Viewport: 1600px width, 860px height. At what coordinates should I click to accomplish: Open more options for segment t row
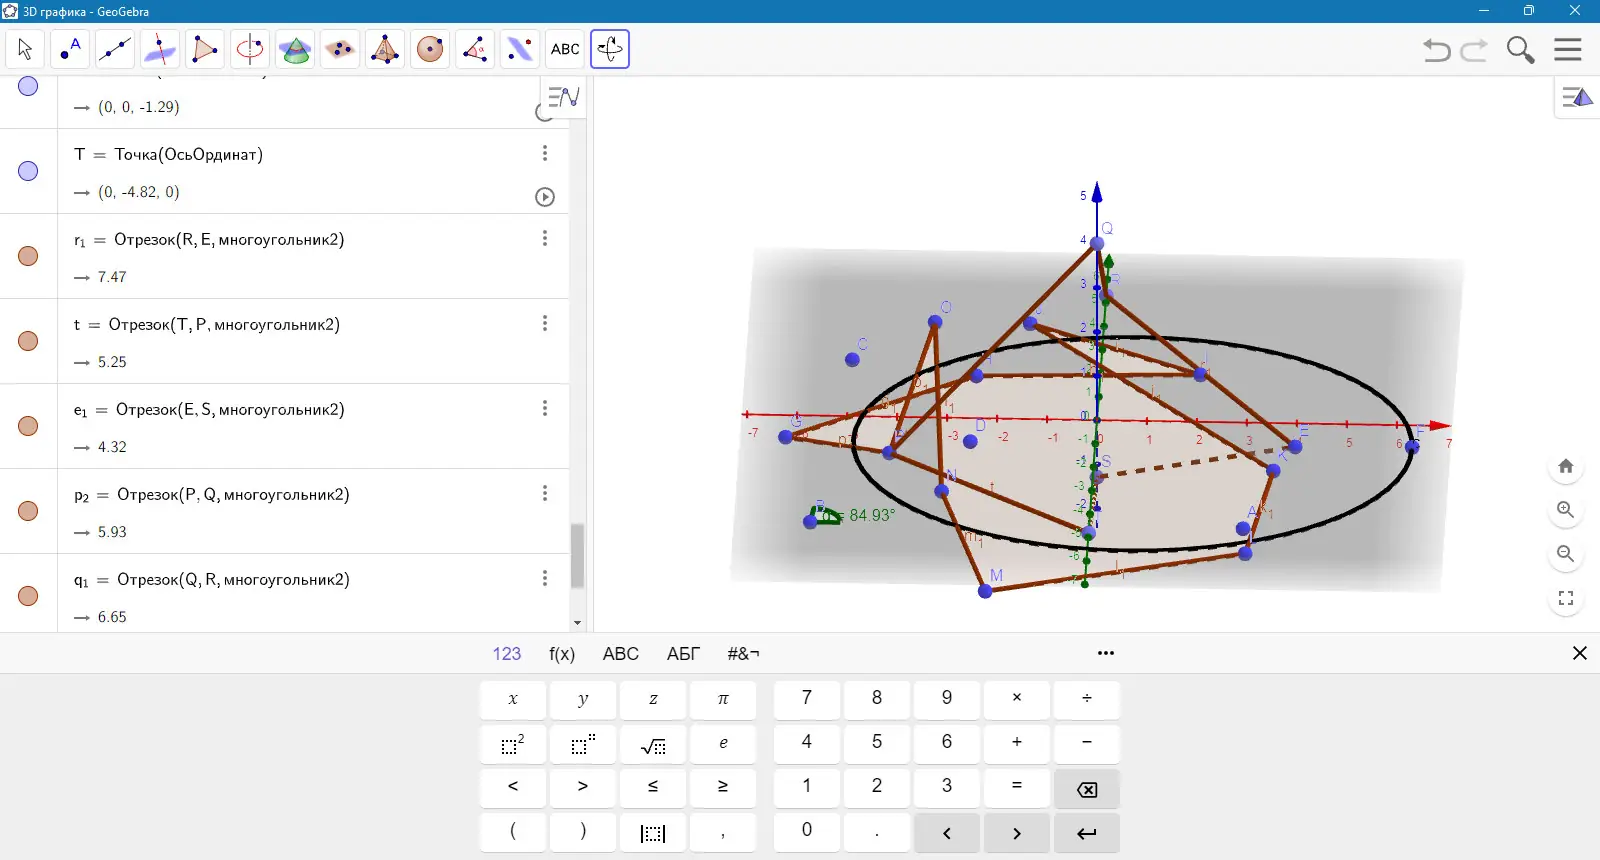pyautogui.click(x=545, y=323)
